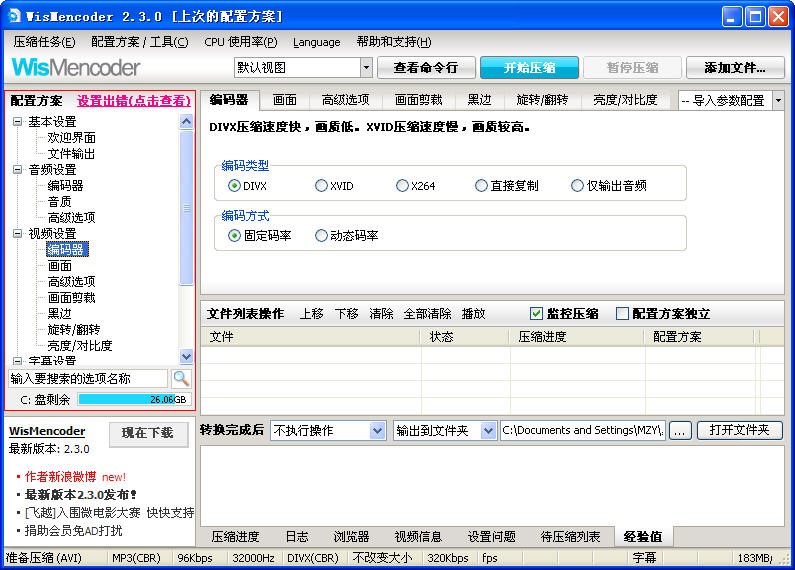The image size is (795, 570).
Task: Open the 捐助会员免AD打扰 link
Action: pos(74,531)
